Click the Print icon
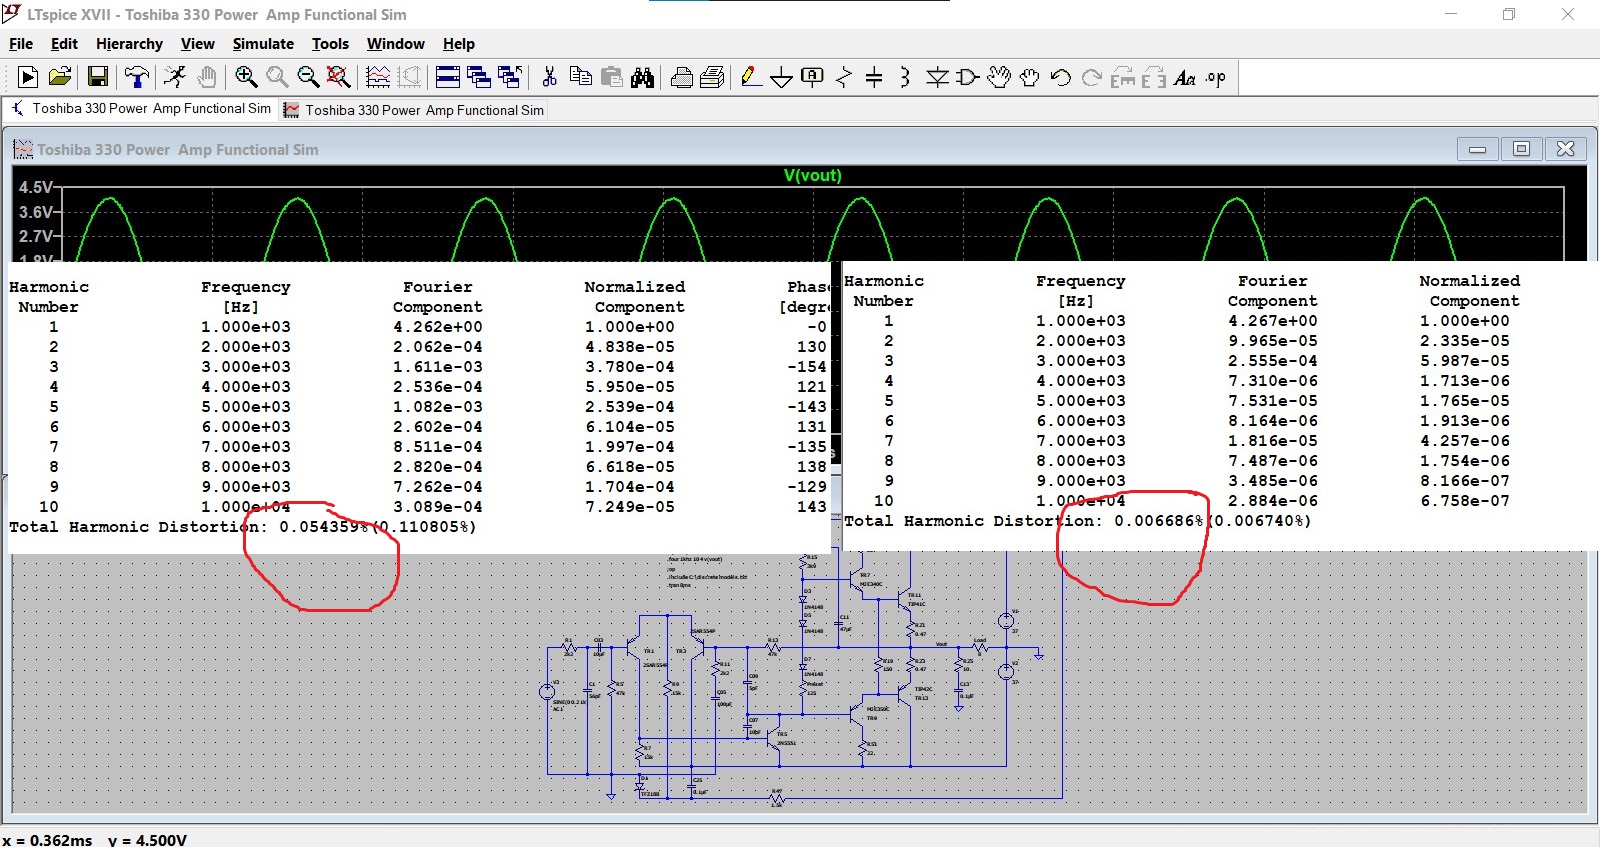This screenshot has height=847, width=1600. click(x=682, y=77)
